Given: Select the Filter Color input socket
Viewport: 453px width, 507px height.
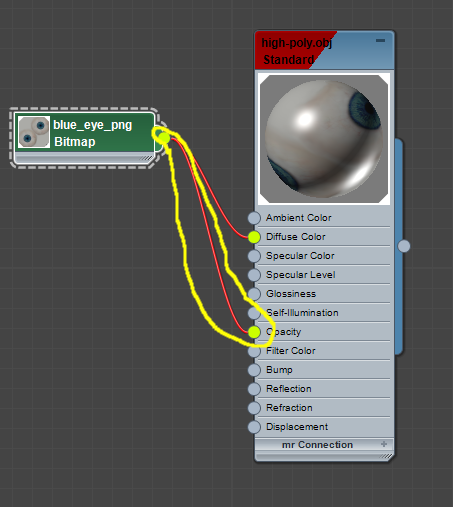Looking at the screenshot, I should [x=254, y=351].
